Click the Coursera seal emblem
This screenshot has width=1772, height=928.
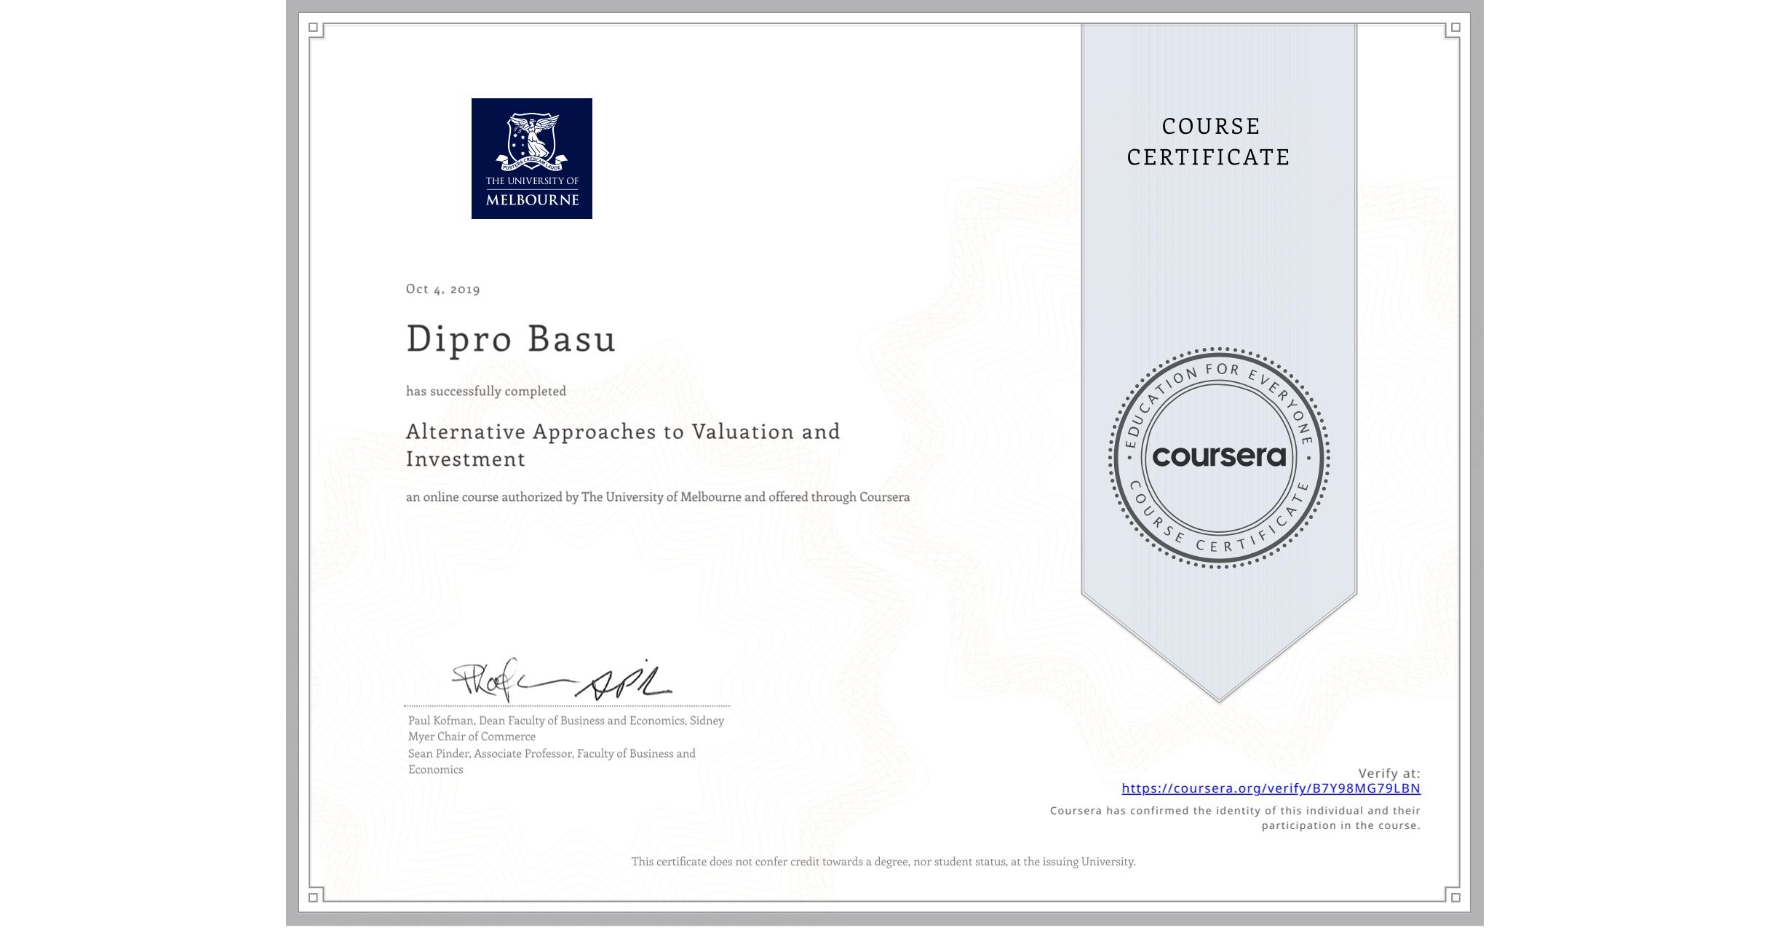coord(1219,457)
